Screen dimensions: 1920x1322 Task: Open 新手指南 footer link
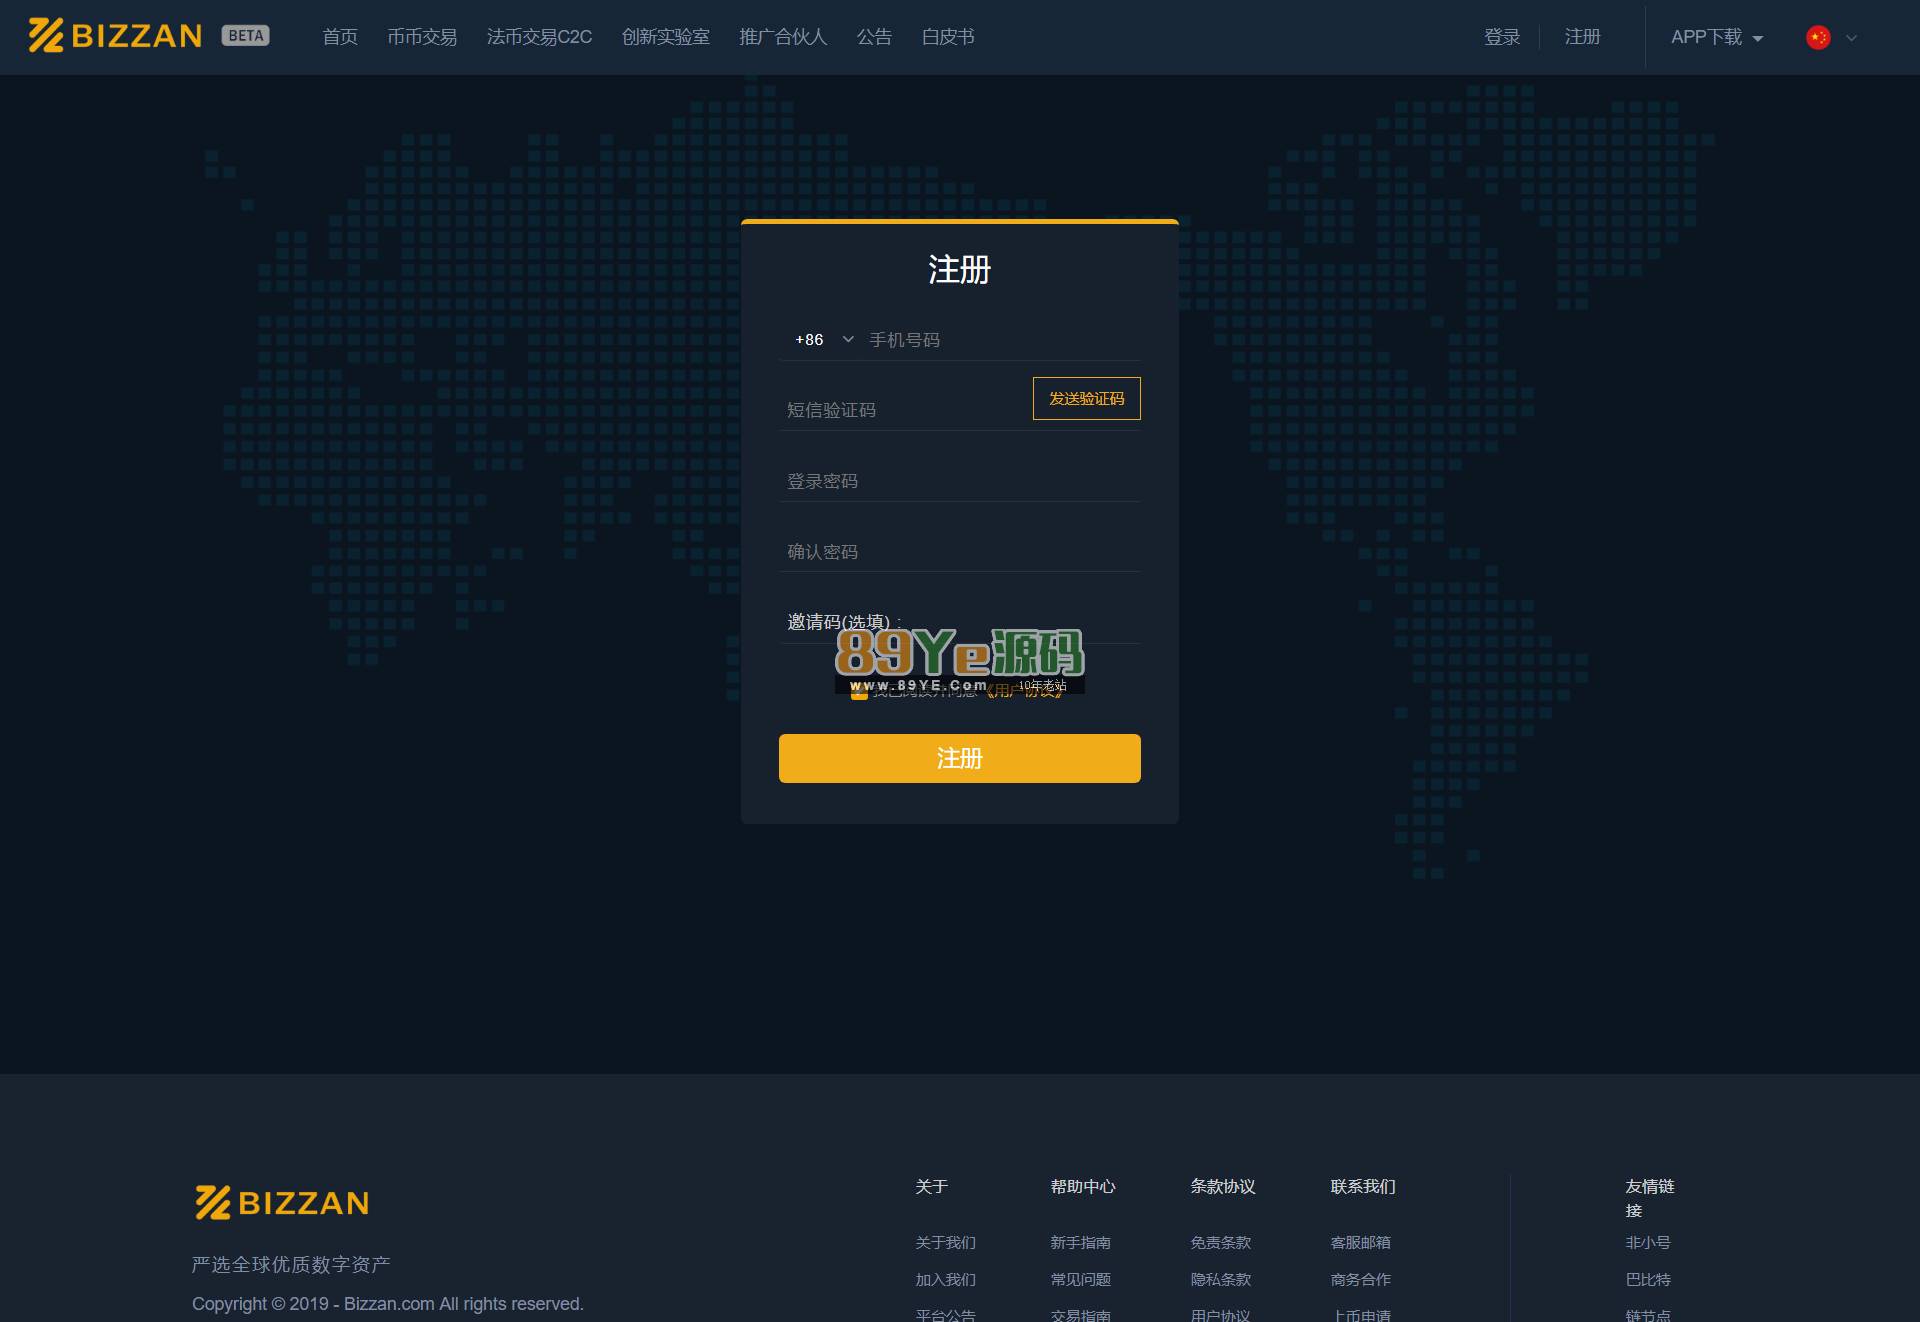1080,1242
